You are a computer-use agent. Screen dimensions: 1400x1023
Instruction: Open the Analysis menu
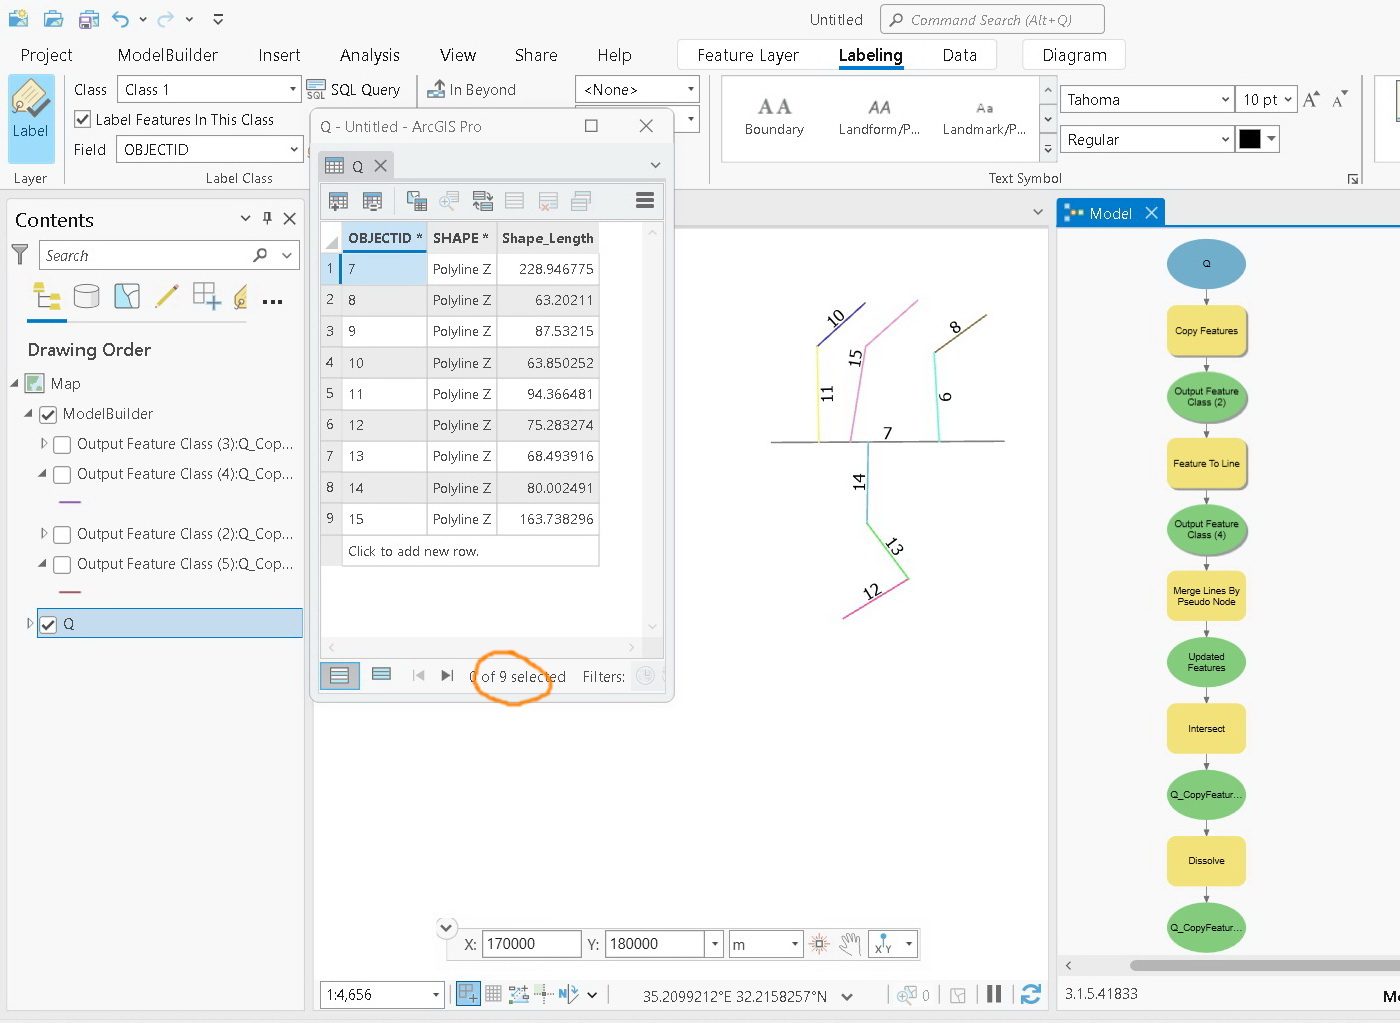click(369, 55)
